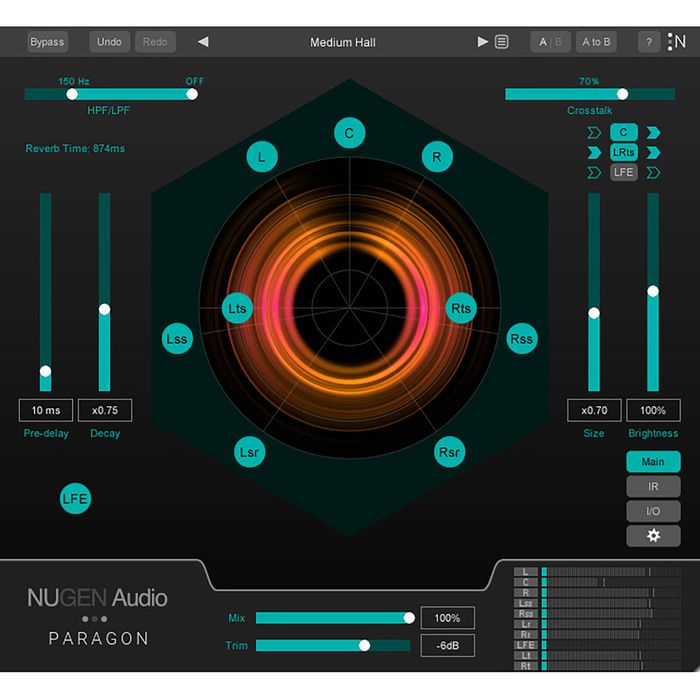Select the LFE channel node

pyautogui.click(x=76, y=498)
